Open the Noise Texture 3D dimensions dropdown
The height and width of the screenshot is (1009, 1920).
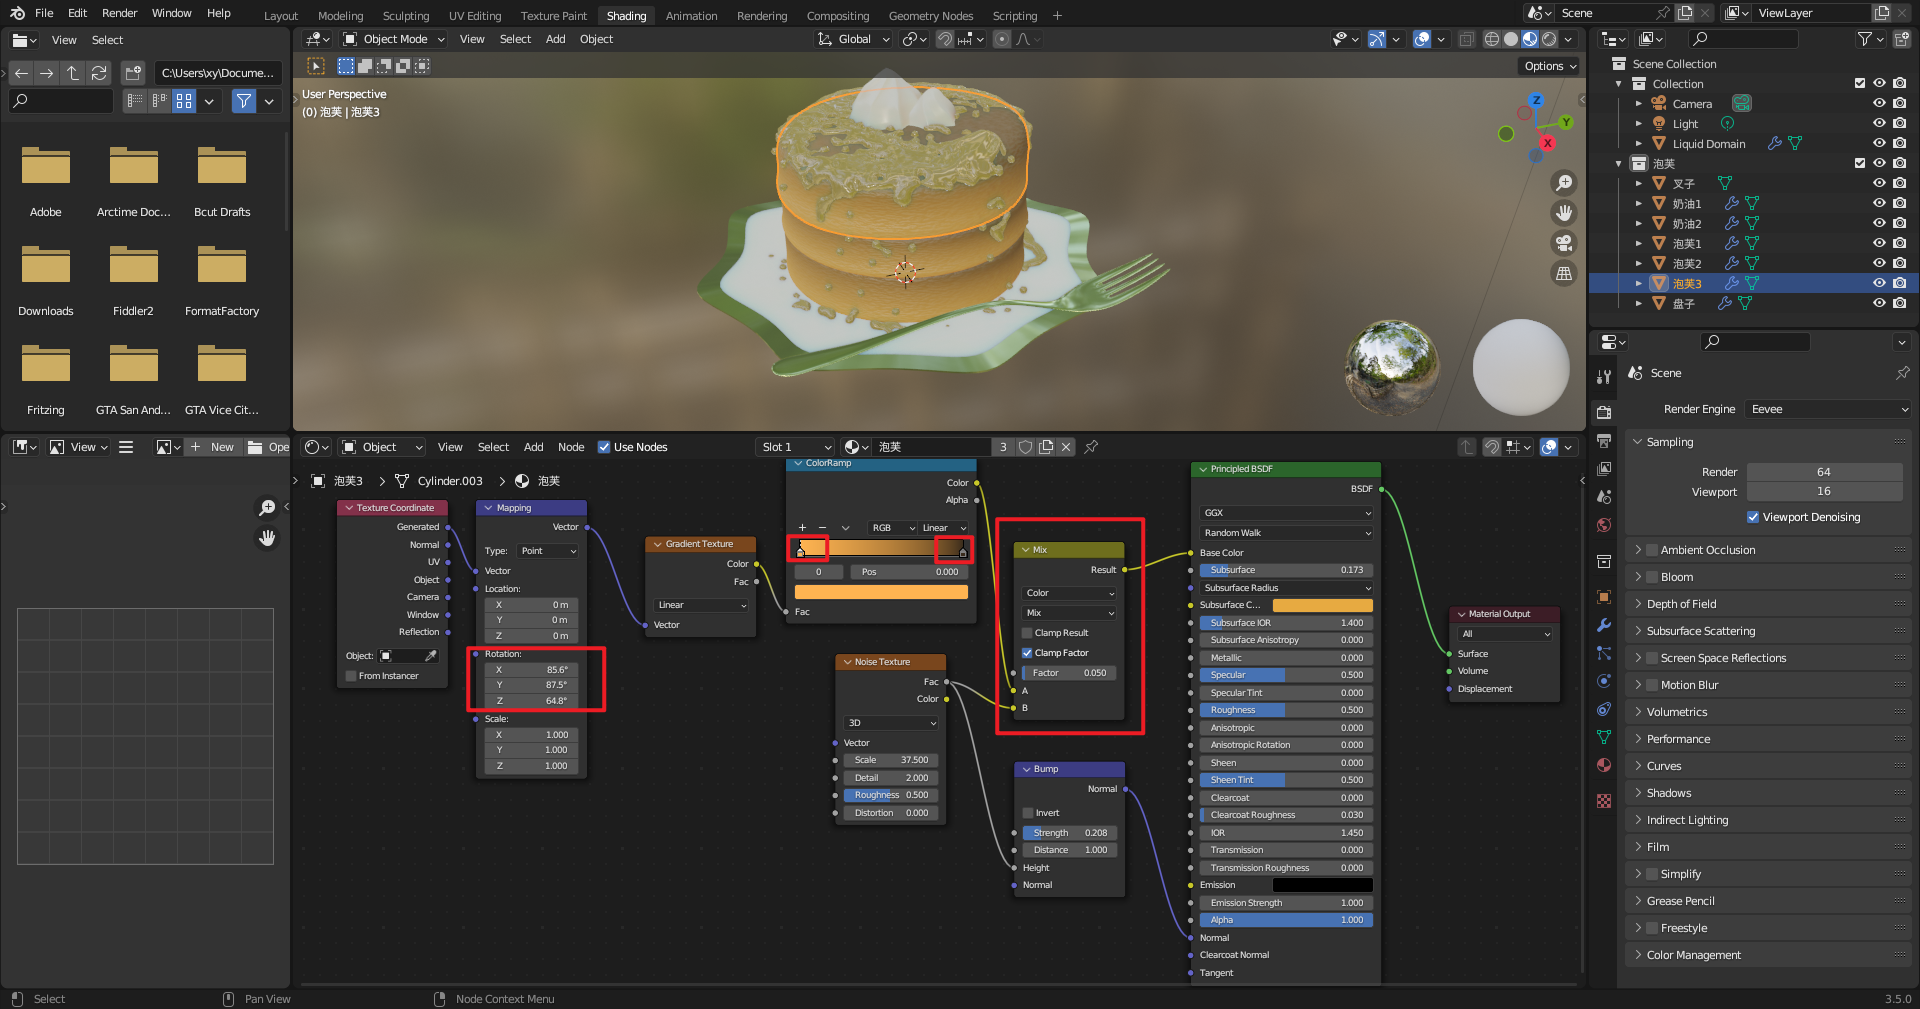892,723
